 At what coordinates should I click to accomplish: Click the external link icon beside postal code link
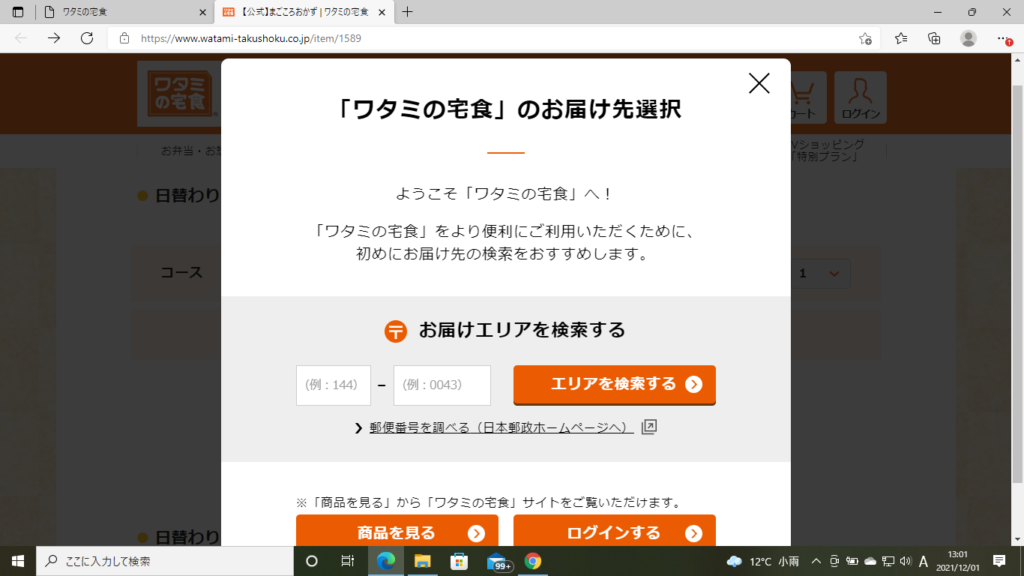click(648, 427)
